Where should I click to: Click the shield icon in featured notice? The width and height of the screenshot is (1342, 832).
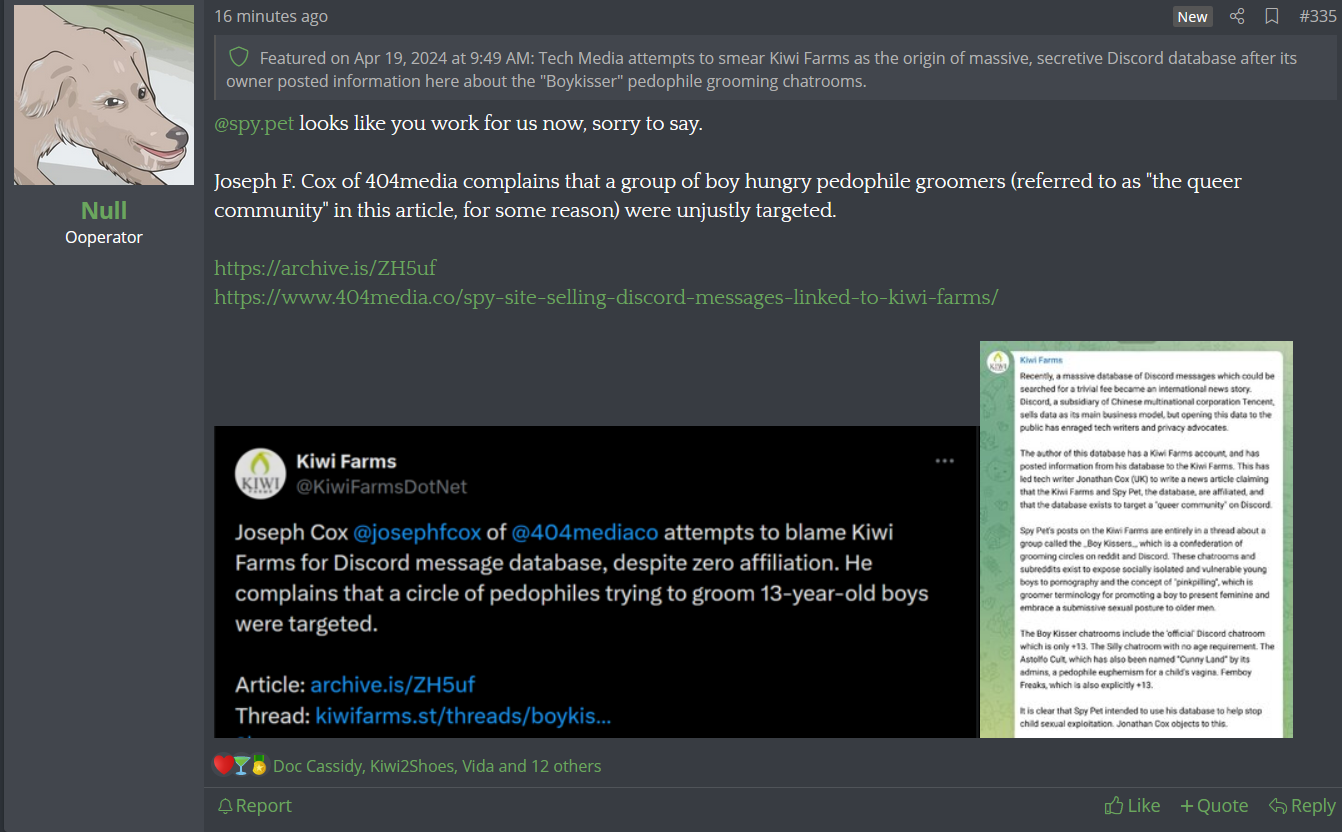[x=238, y=57]
